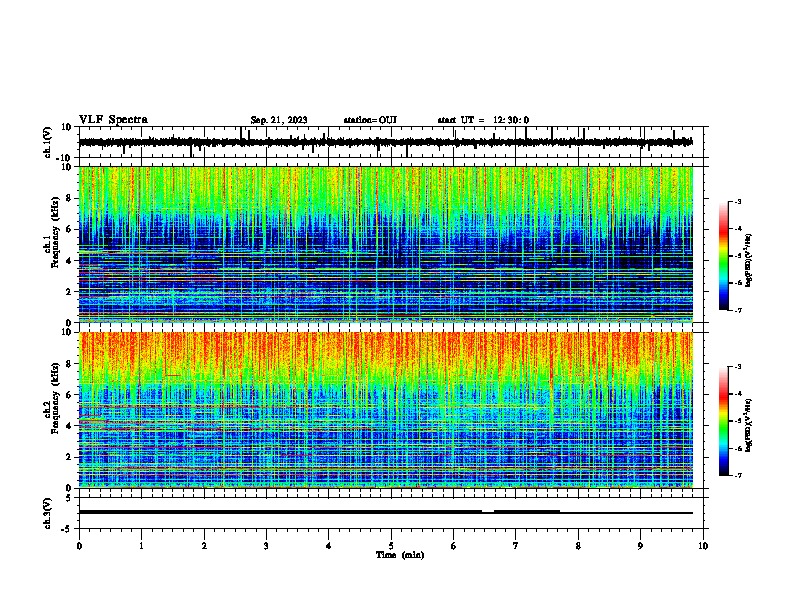The width and height of the screenshot is (792, 612).
Task: Click the ch.3(V) axis label
Action: coord(48,513)
